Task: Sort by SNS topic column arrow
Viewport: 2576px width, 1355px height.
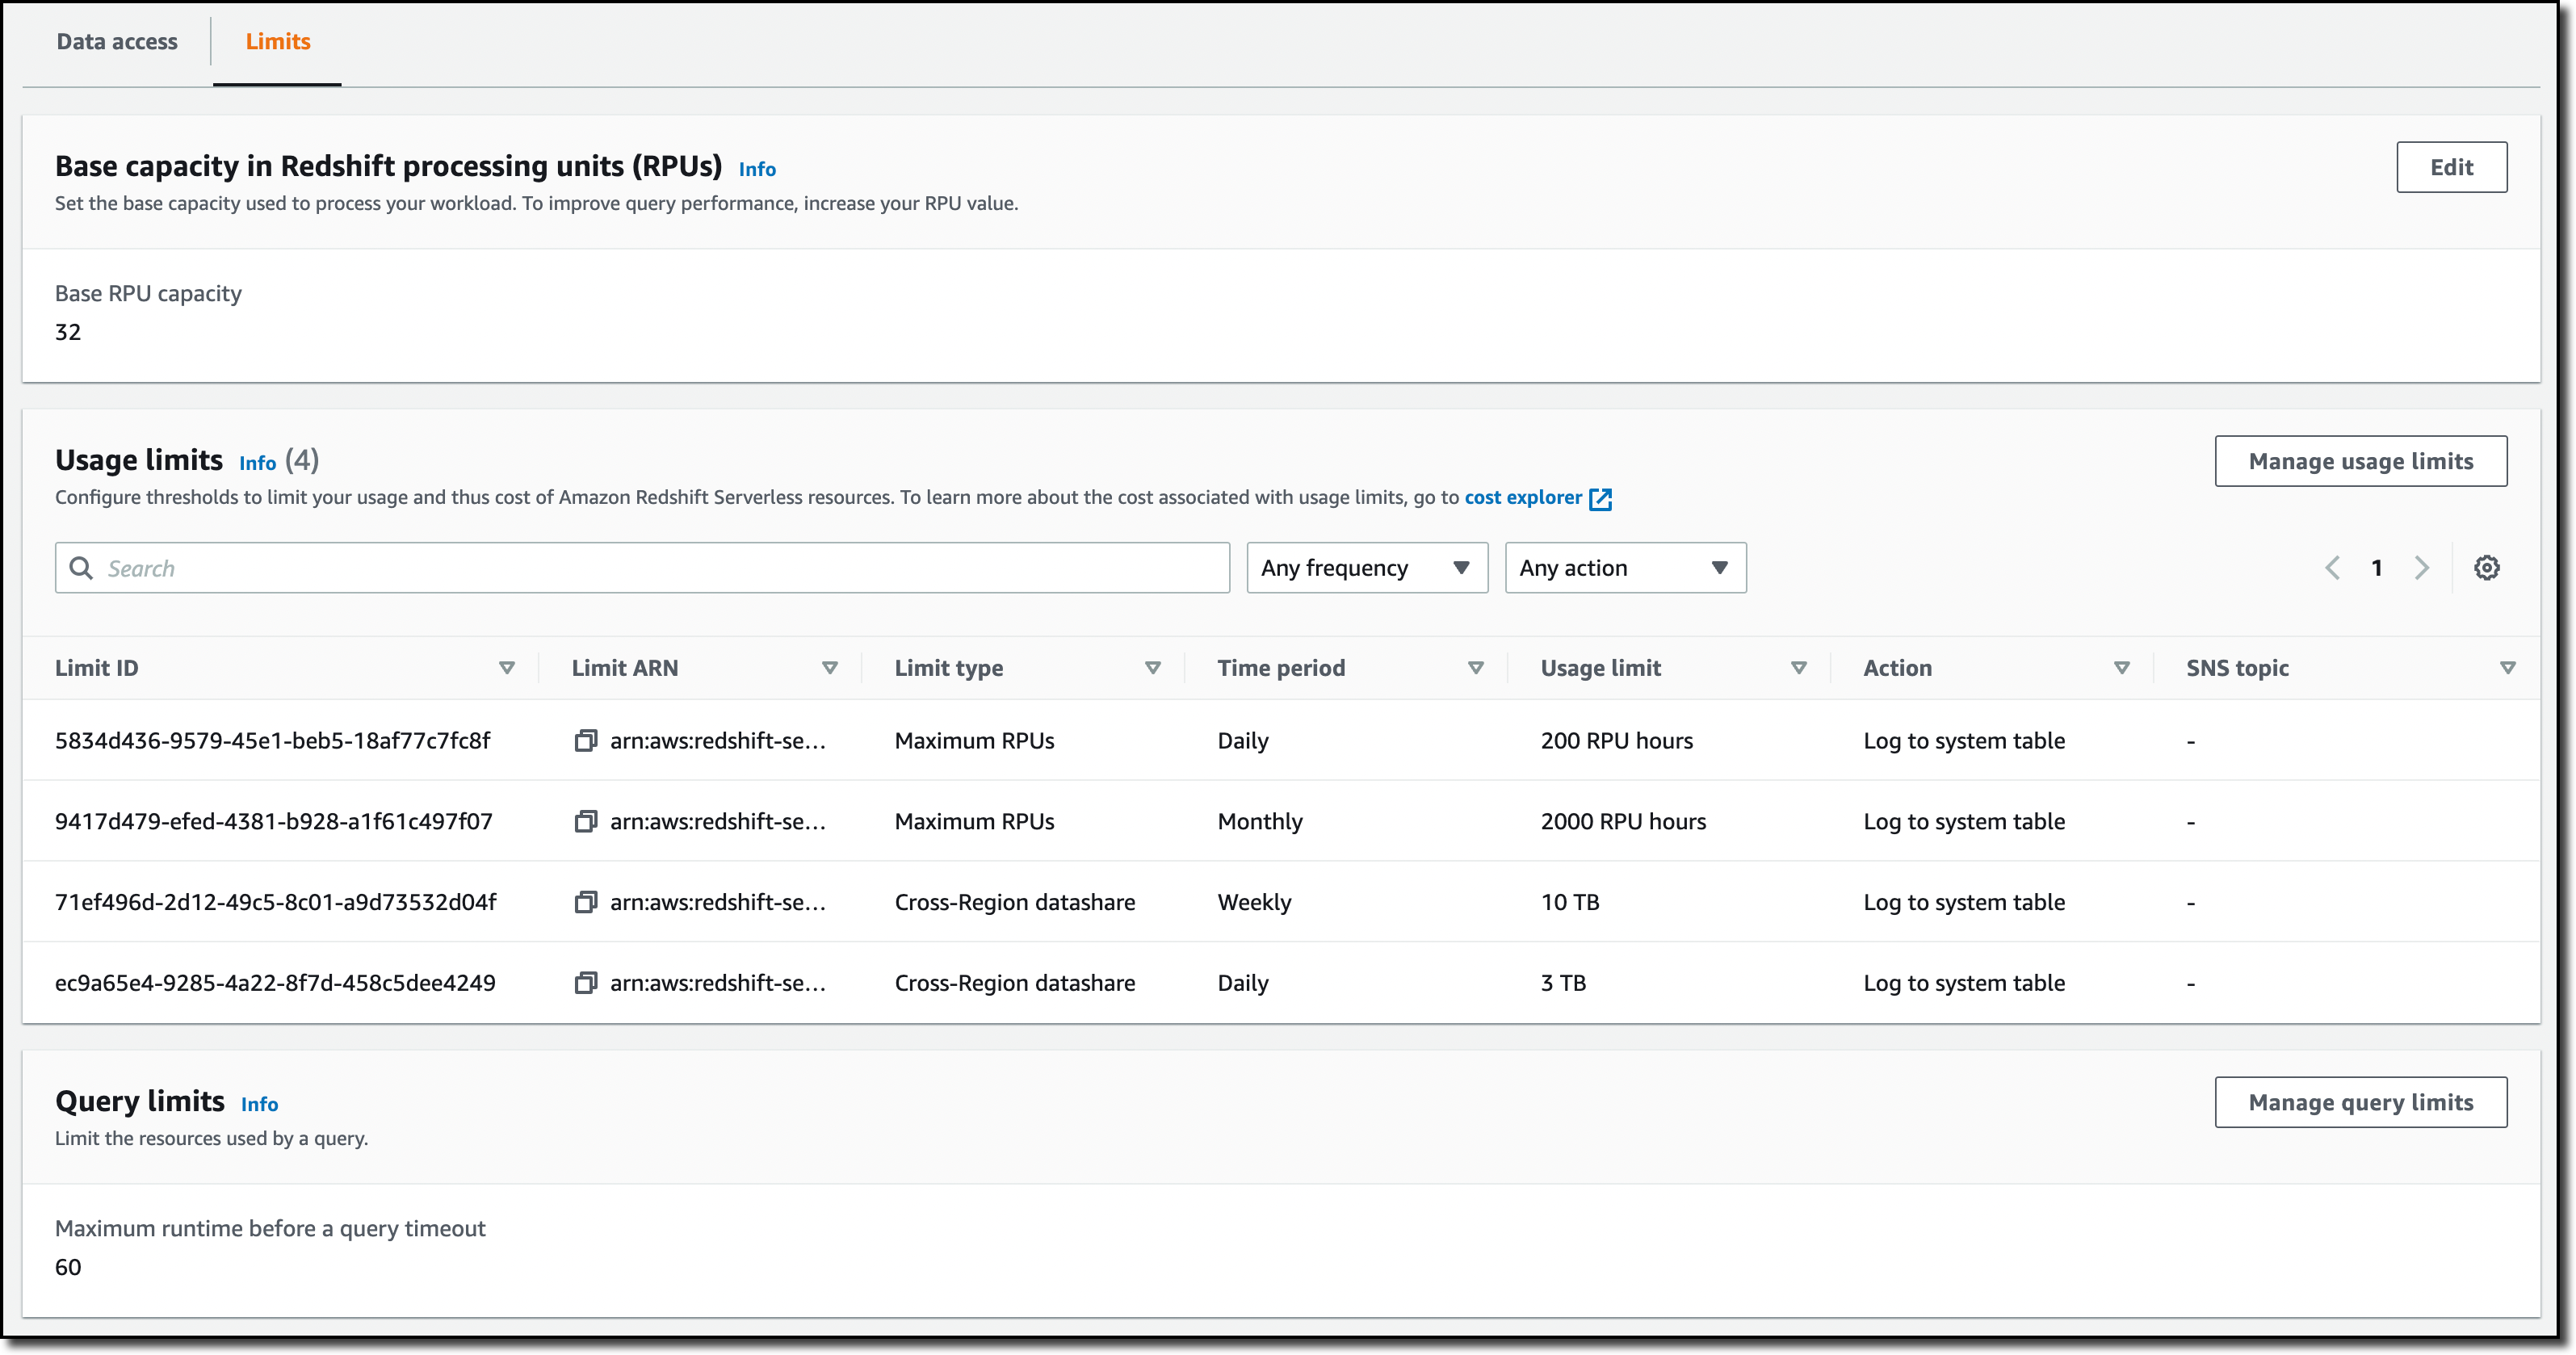Action: [2507, 668]
